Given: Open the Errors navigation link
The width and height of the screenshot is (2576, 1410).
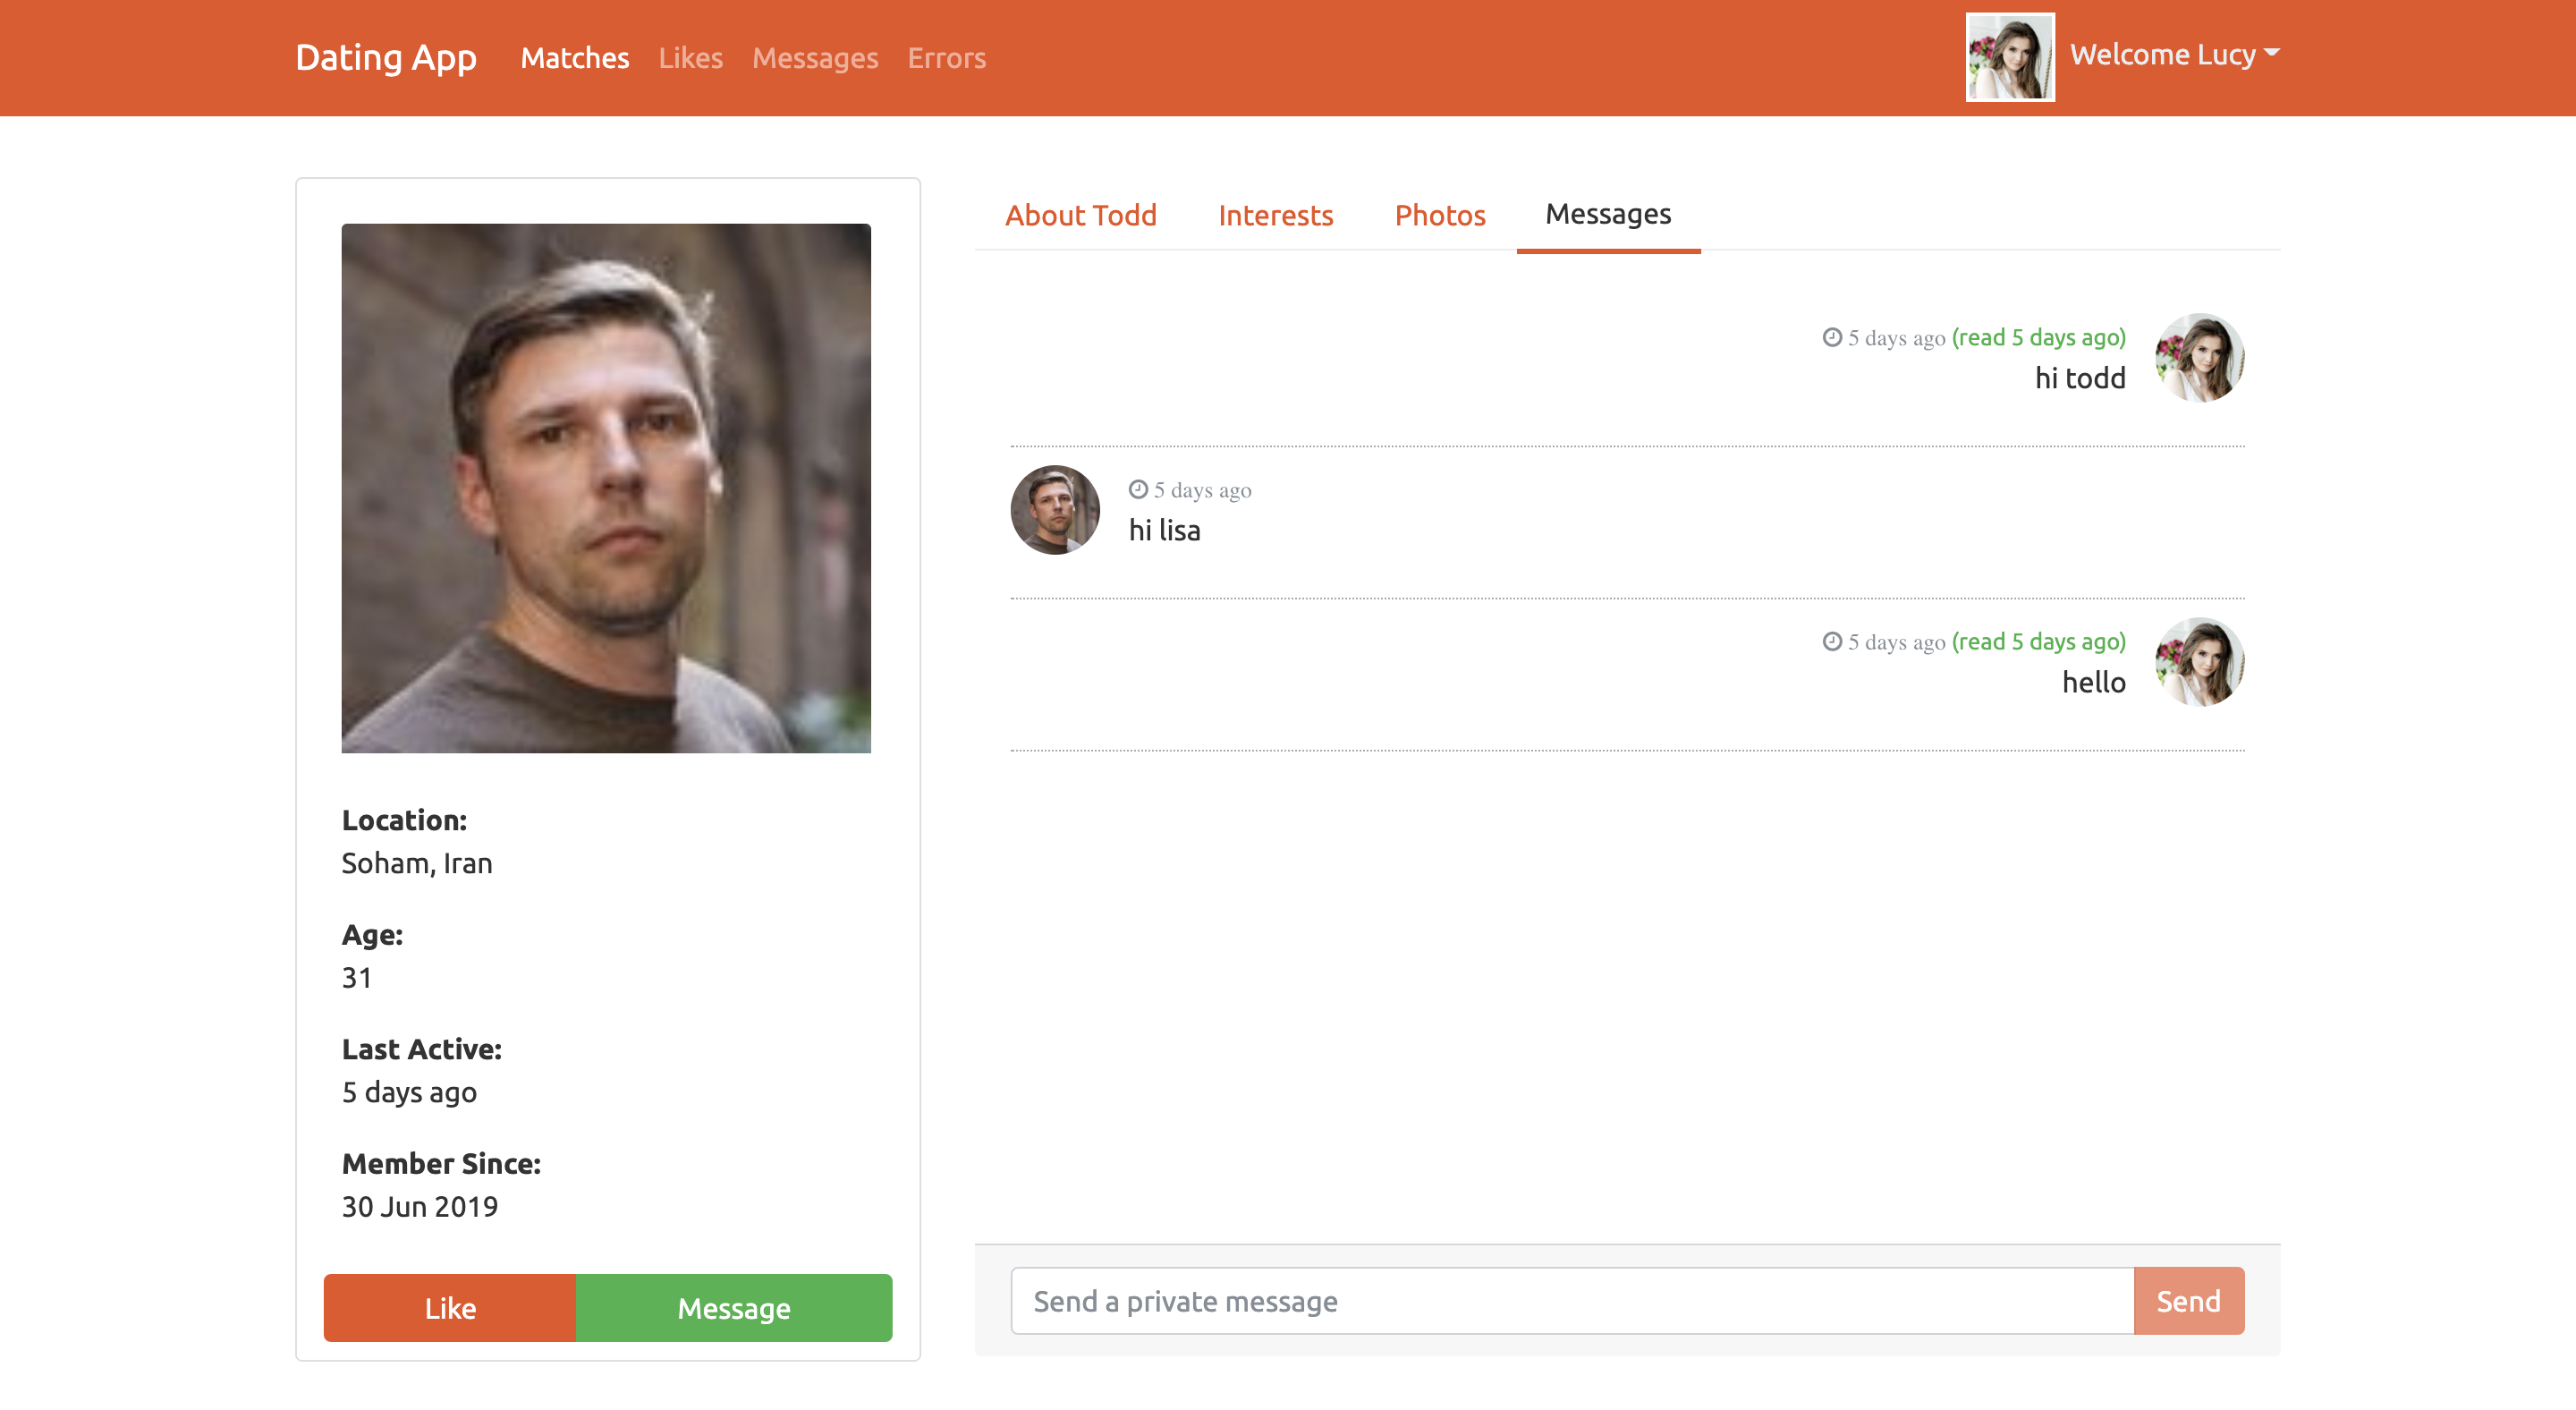Looking at the screenshot, I should pos(946,58).
